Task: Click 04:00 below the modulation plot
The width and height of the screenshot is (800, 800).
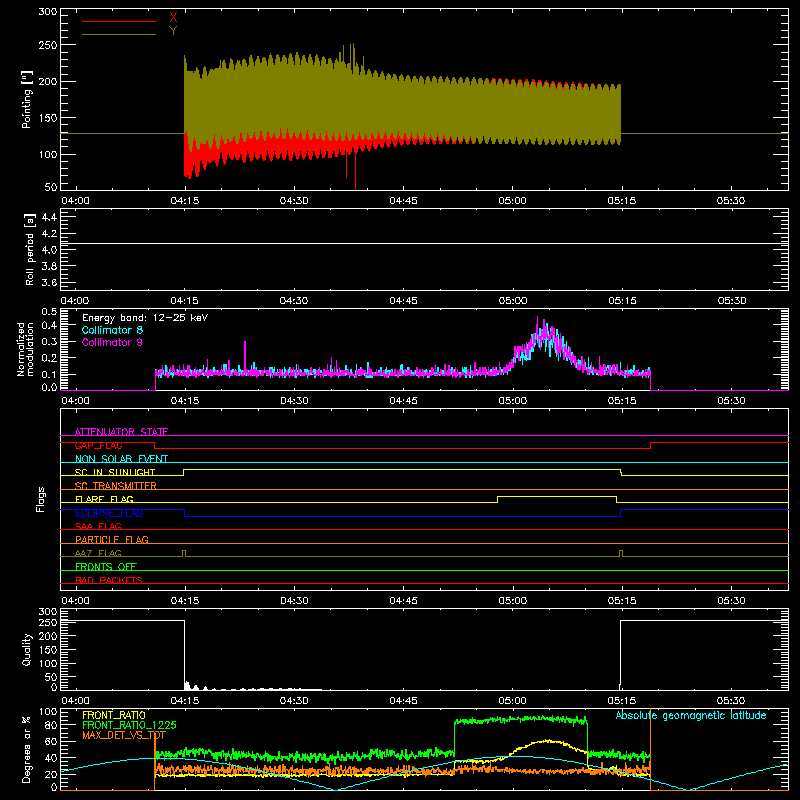Action: [x=76, y=401]
